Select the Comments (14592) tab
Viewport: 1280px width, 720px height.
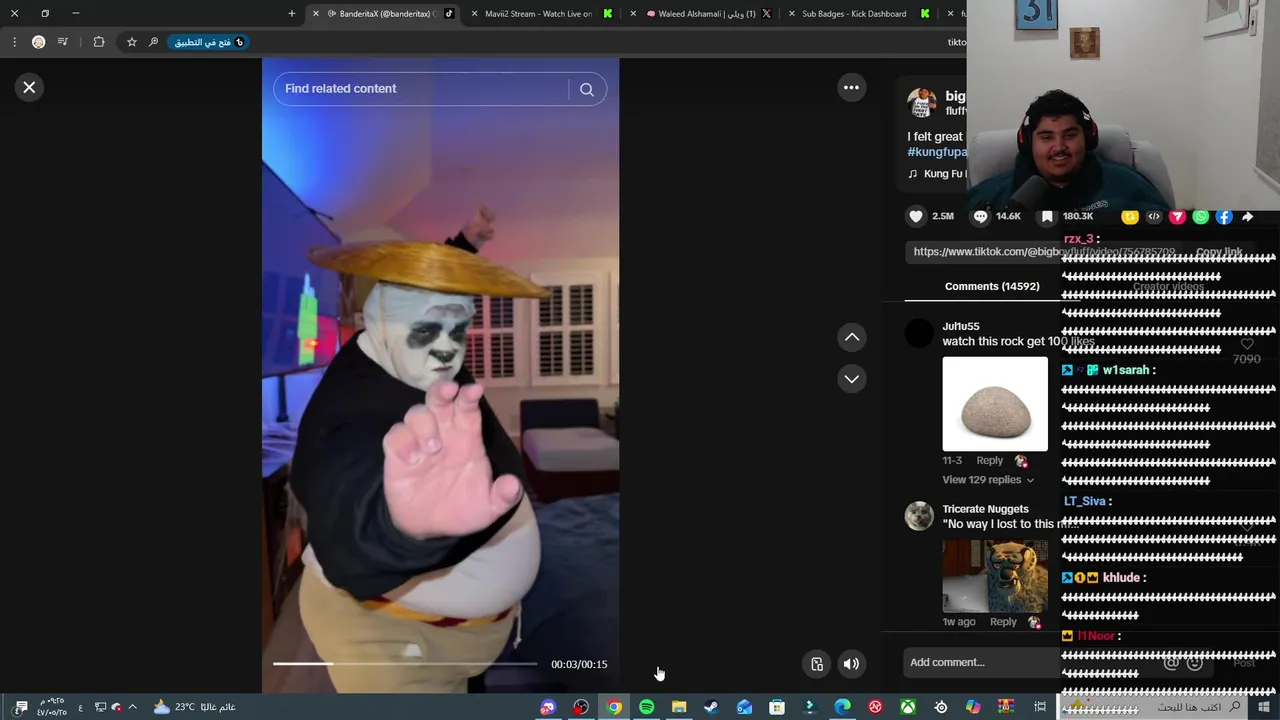pyautogui.click(x=992, y=286)
